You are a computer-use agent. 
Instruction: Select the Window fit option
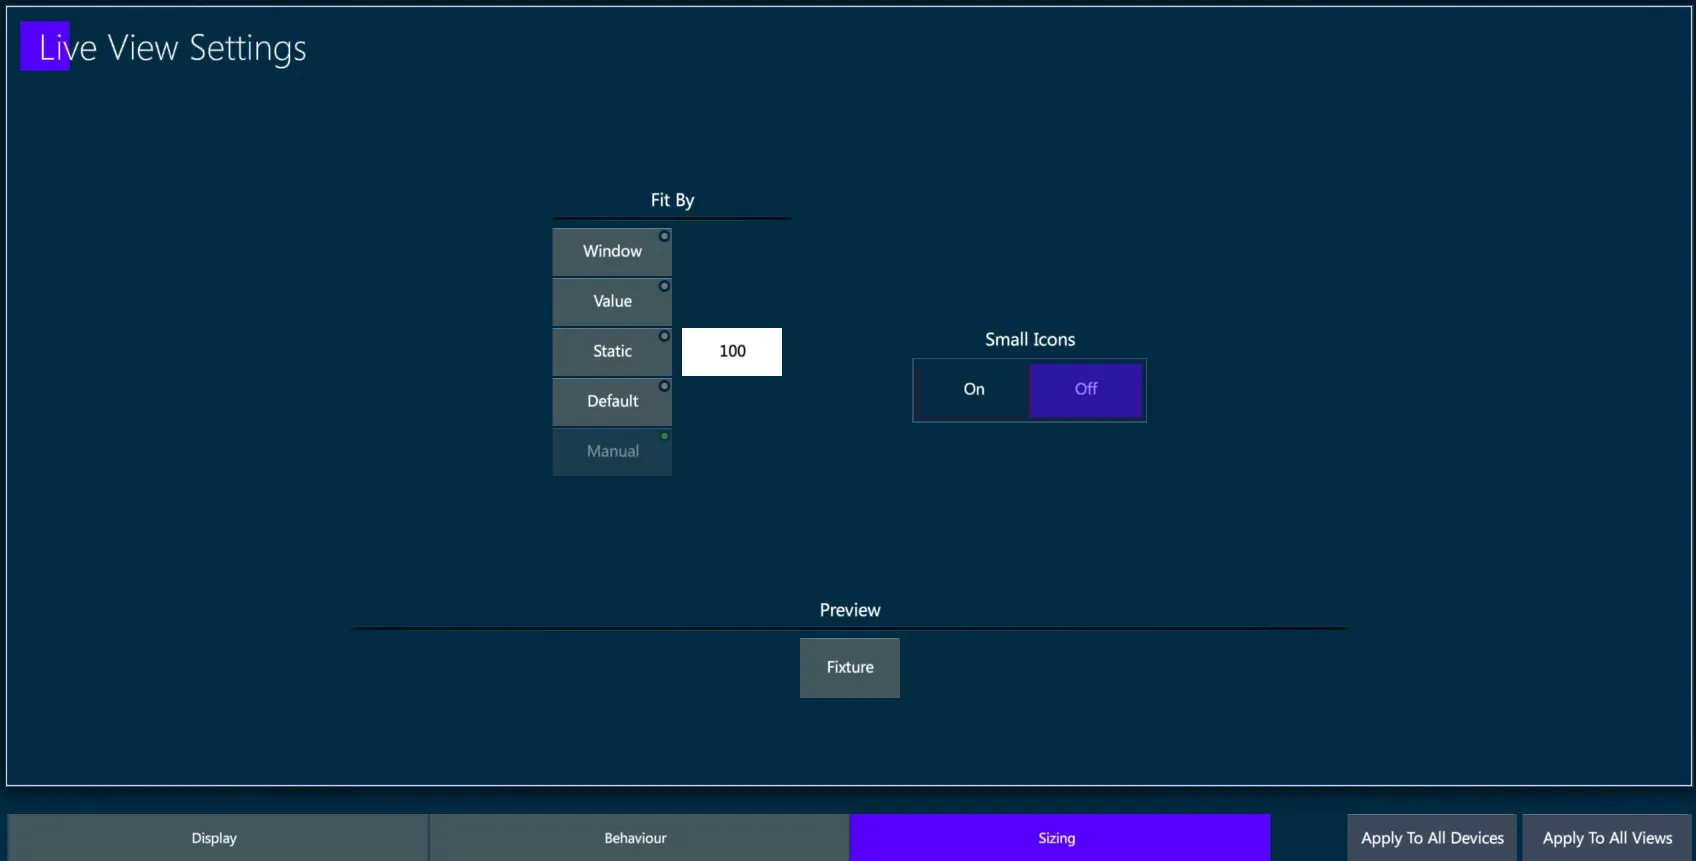[612, 252]
